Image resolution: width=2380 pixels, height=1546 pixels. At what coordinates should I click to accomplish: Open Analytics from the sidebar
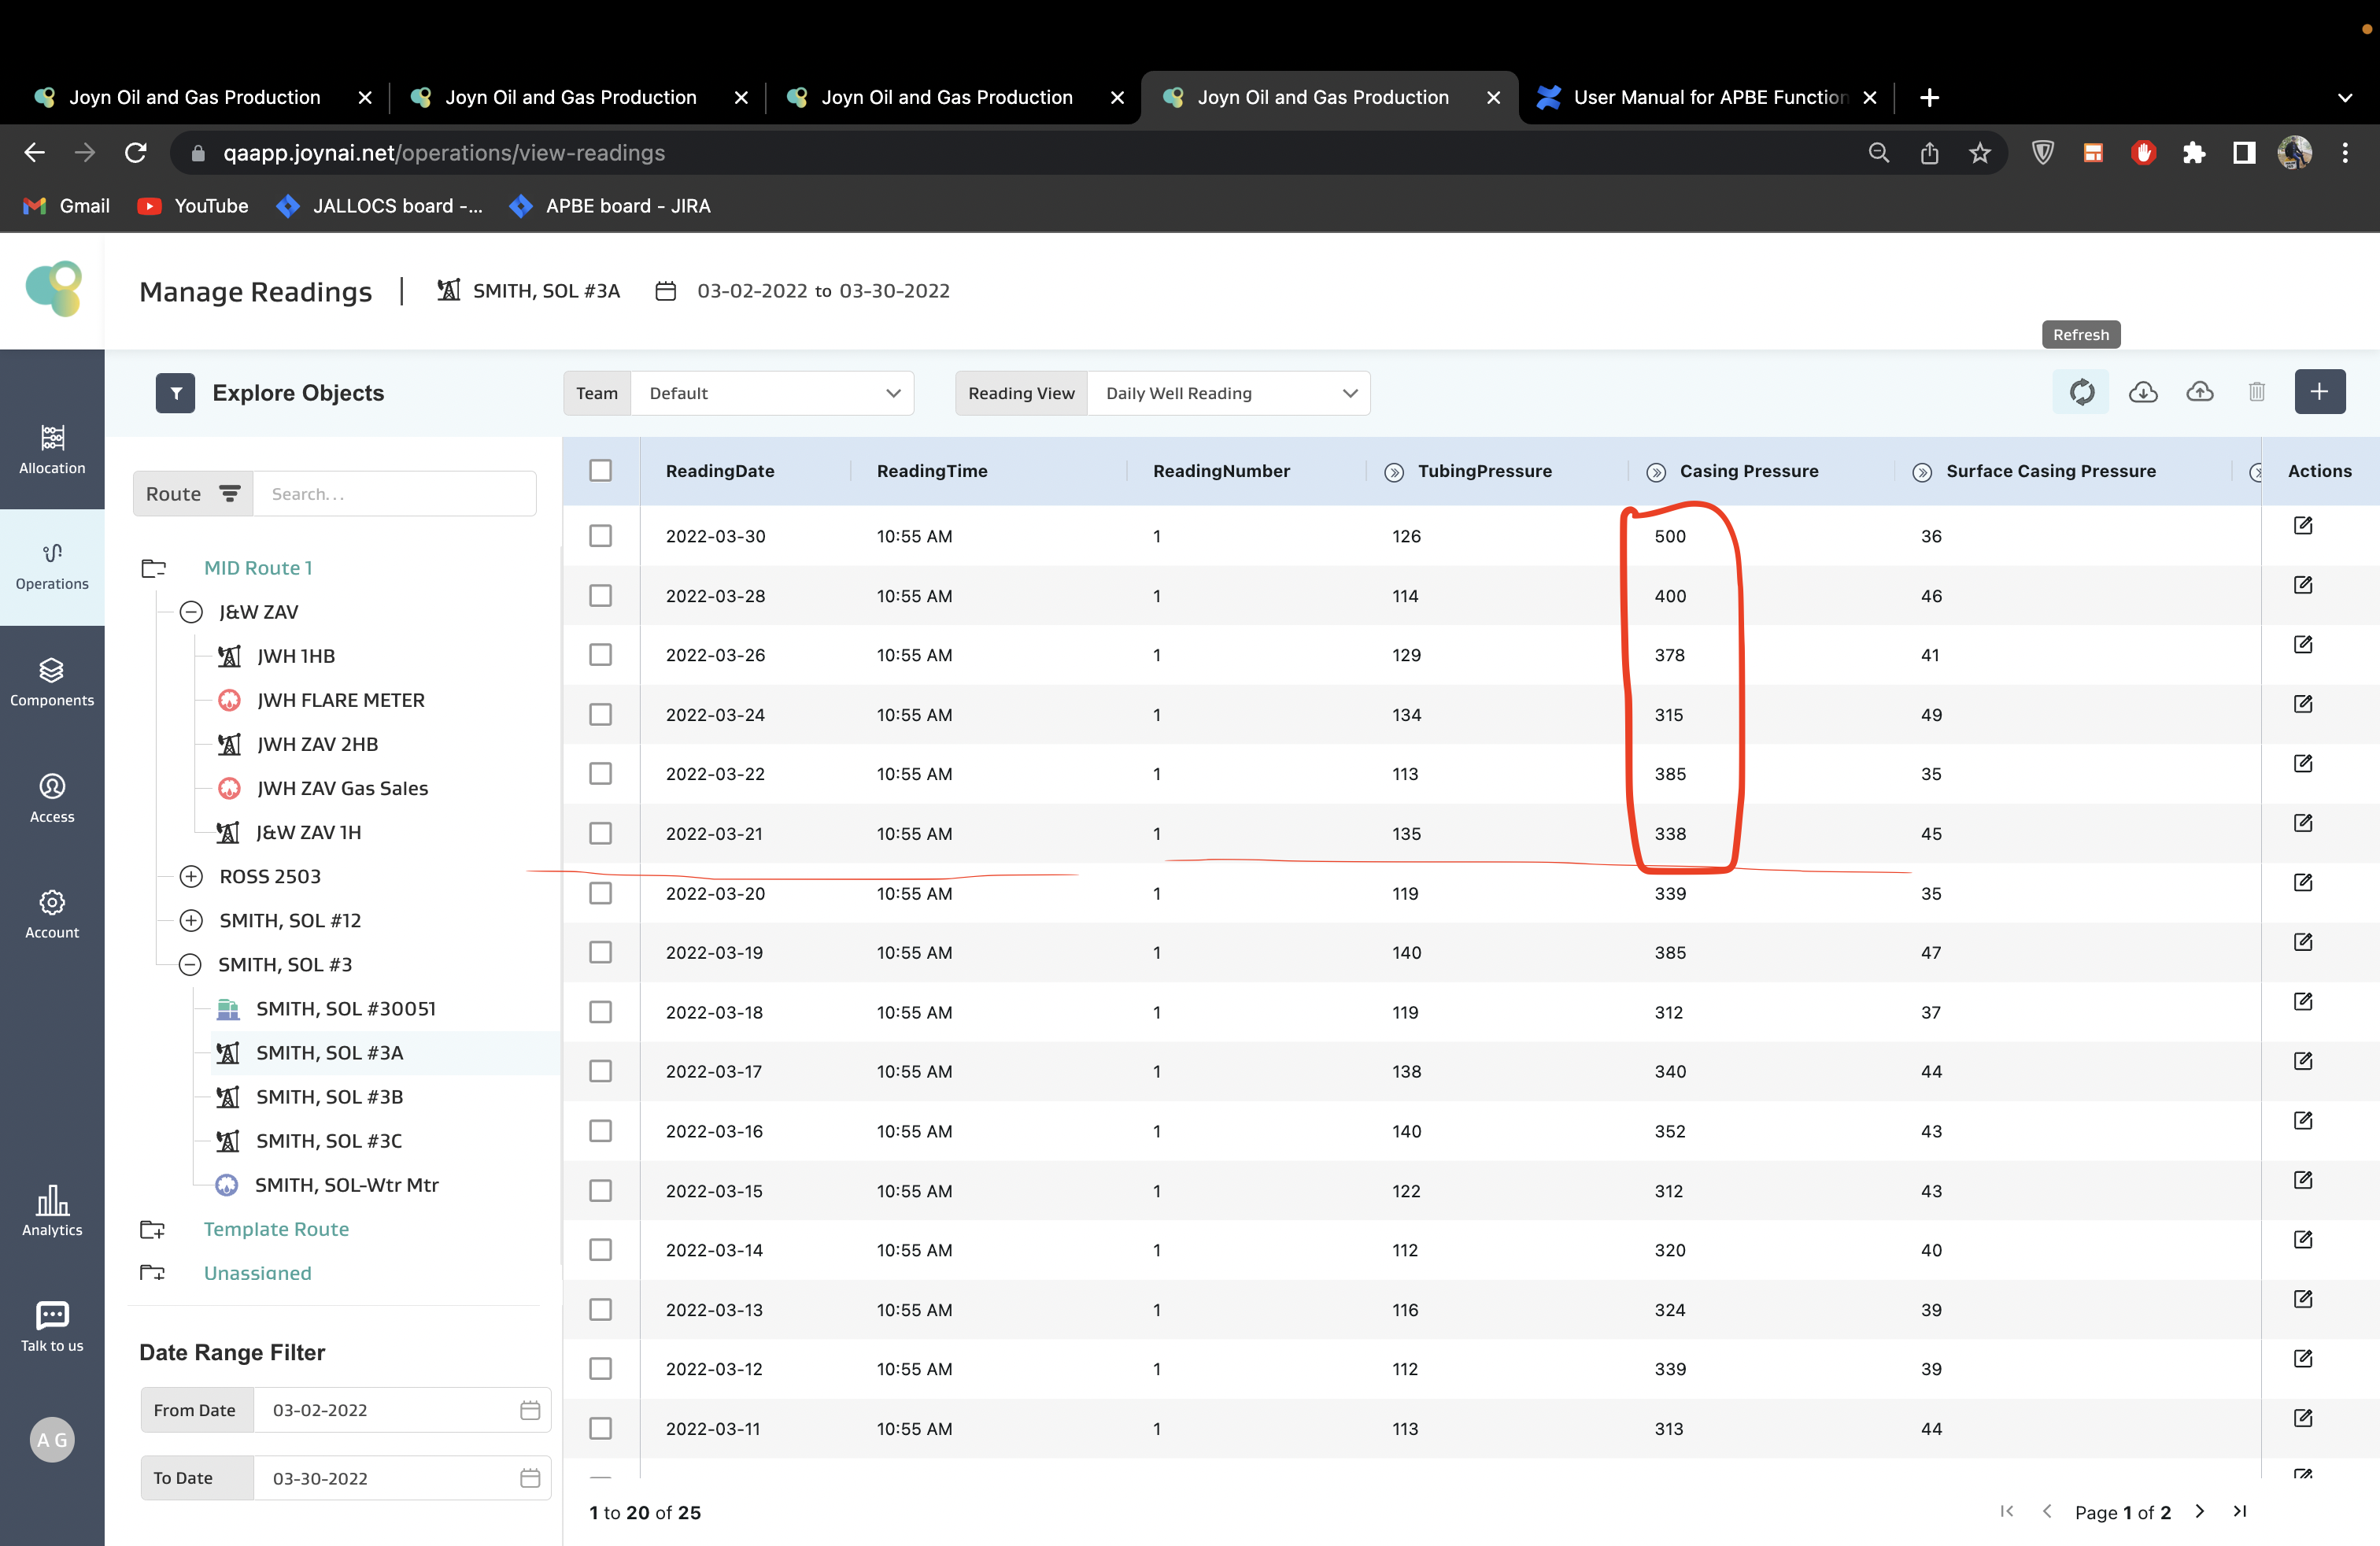coord(52,1211)
